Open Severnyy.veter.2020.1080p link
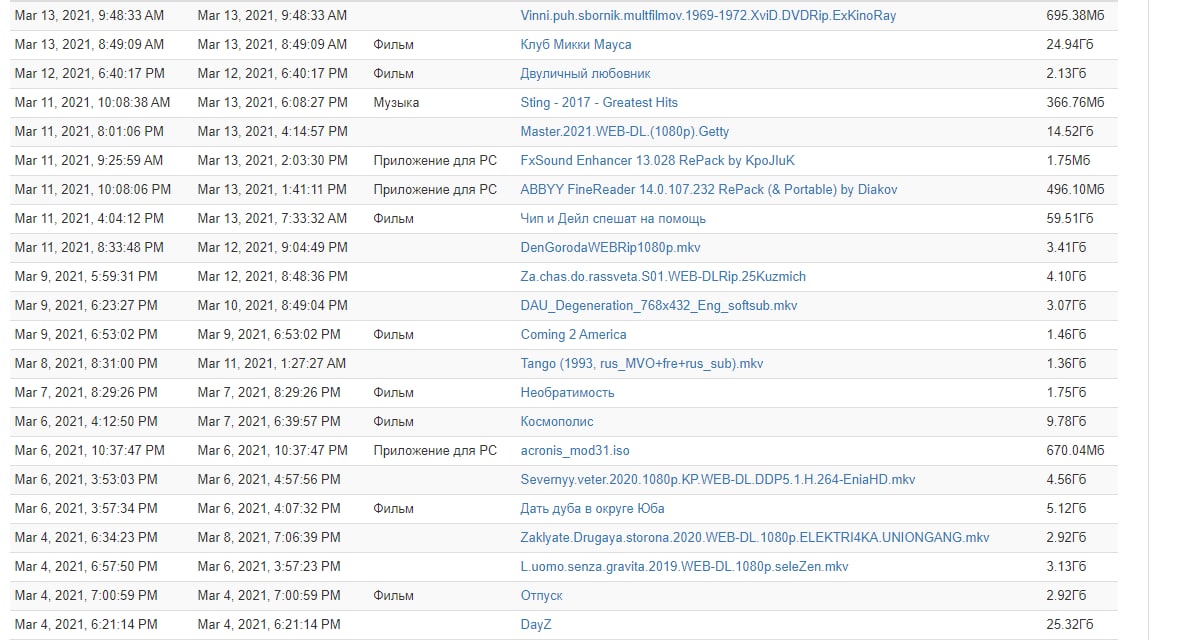Viewport: 1204px width, 640px height. pyautogui.click(x=718, y=480)
